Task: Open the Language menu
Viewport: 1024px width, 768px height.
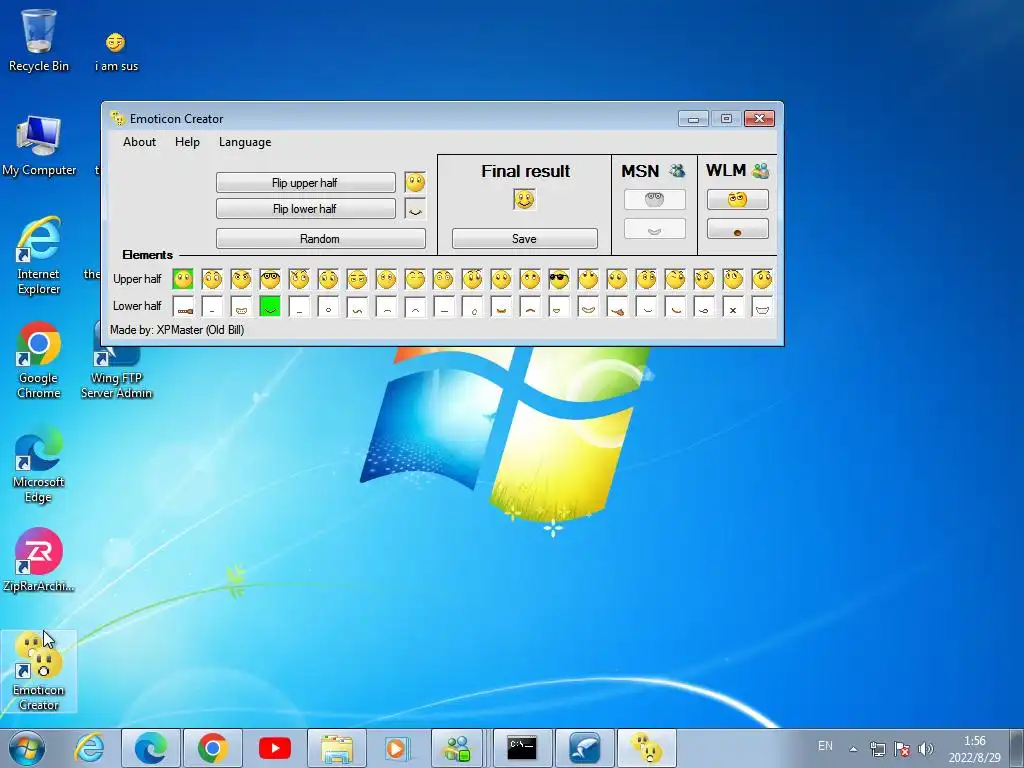Action: (x=245, y=142)
